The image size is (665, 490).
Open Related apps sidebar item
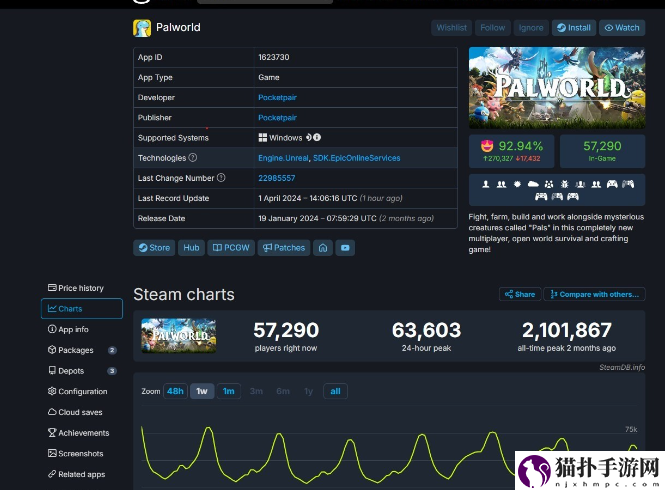pyautogui.click(x=81, y=474)
